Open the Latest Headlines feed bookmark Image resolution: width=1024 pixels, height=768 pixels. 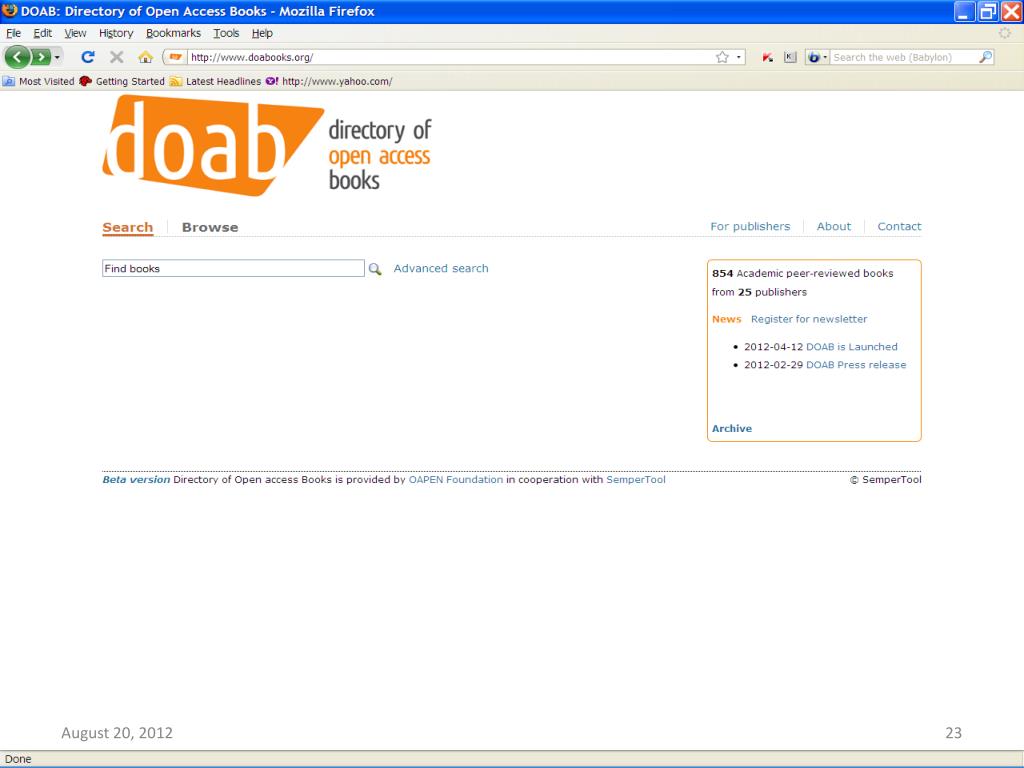click(x=216, y=82)
